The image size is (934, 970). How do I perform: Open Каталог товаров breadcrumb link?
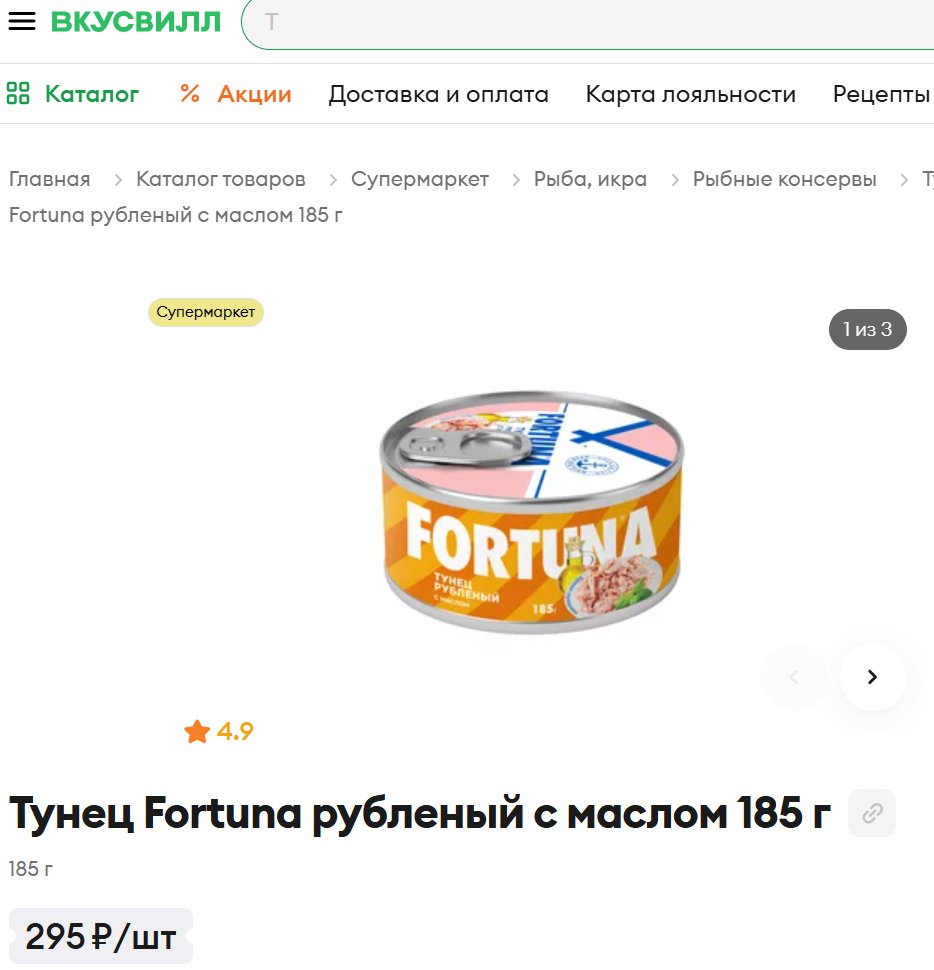point(221,179)
